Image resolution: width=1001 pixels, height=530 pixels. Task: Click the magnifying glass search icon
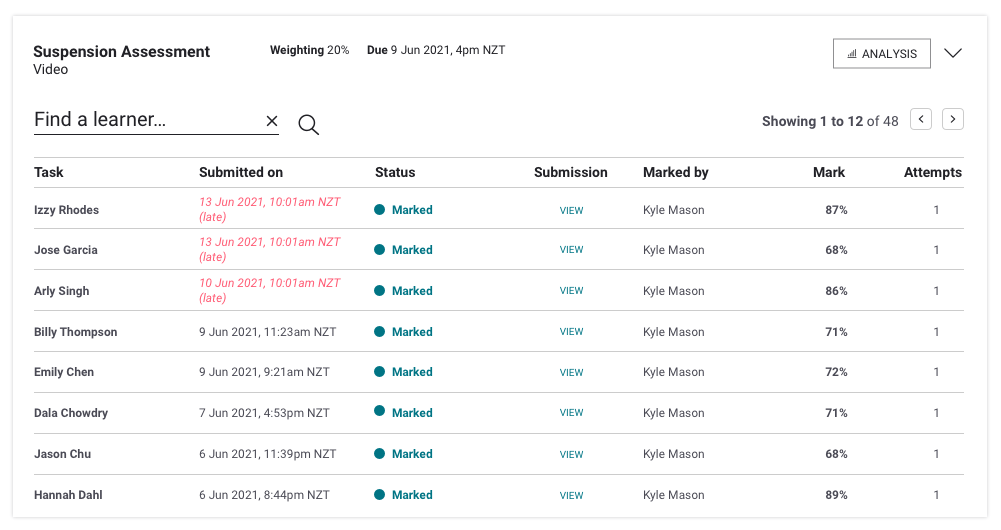(x=309, y=125)
